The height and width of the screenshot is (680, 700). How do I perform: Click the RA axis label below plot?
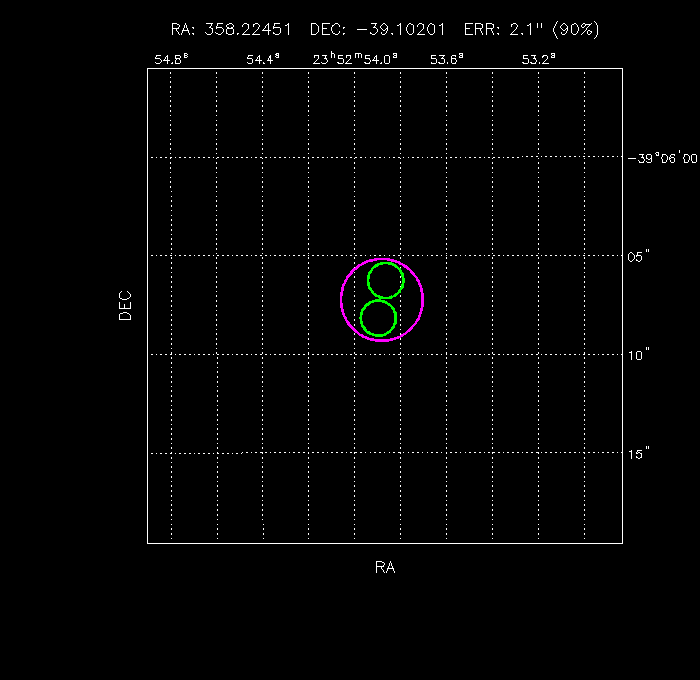(x=385, y=568)
